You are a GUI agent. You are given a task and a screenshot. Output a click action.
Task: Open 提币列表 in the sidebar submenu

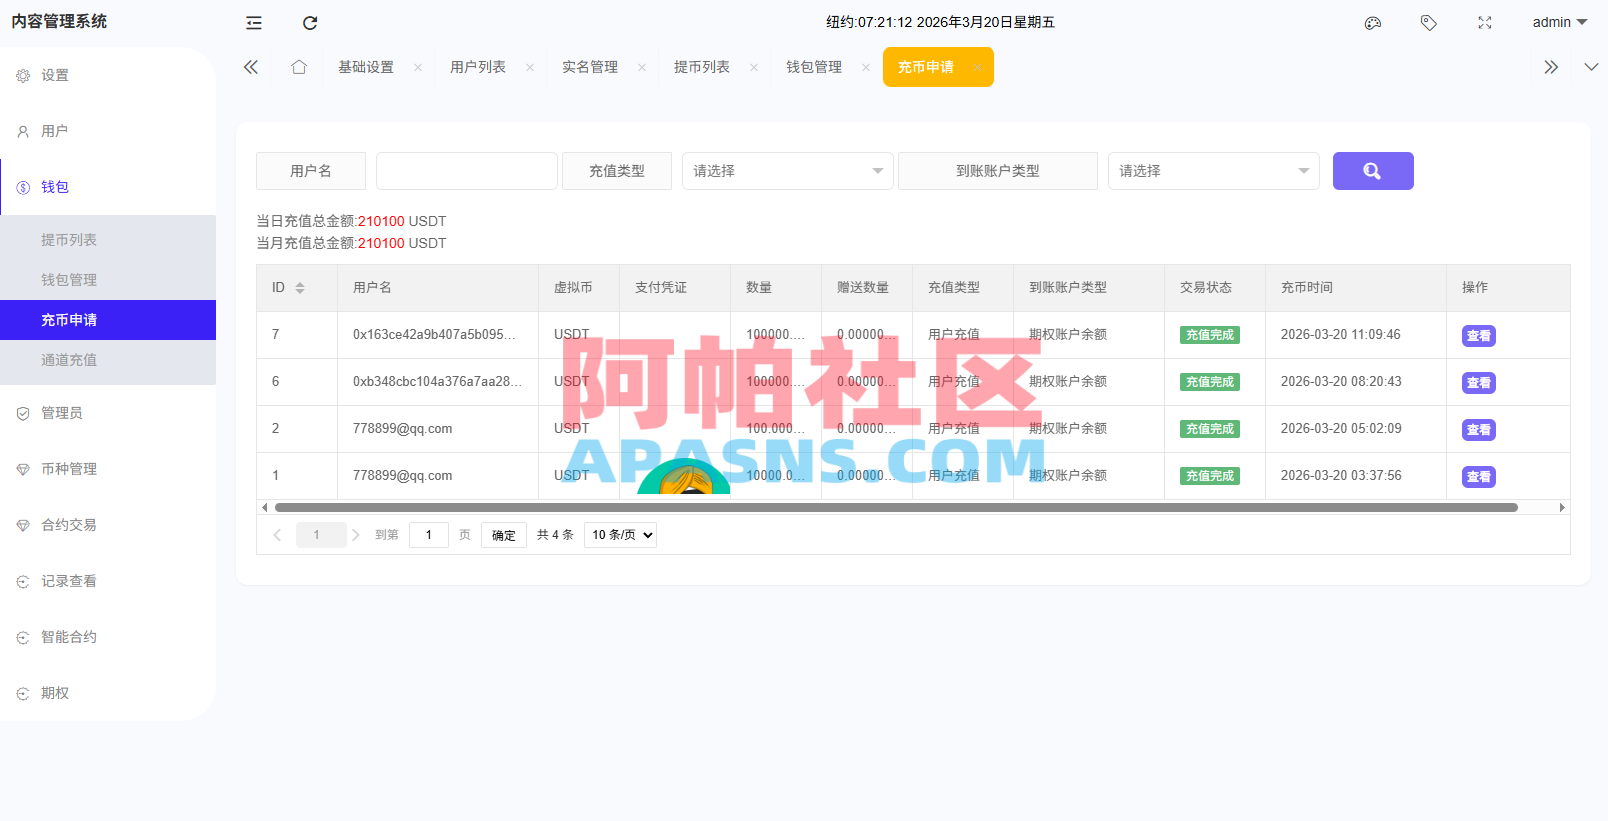point(108,240)
